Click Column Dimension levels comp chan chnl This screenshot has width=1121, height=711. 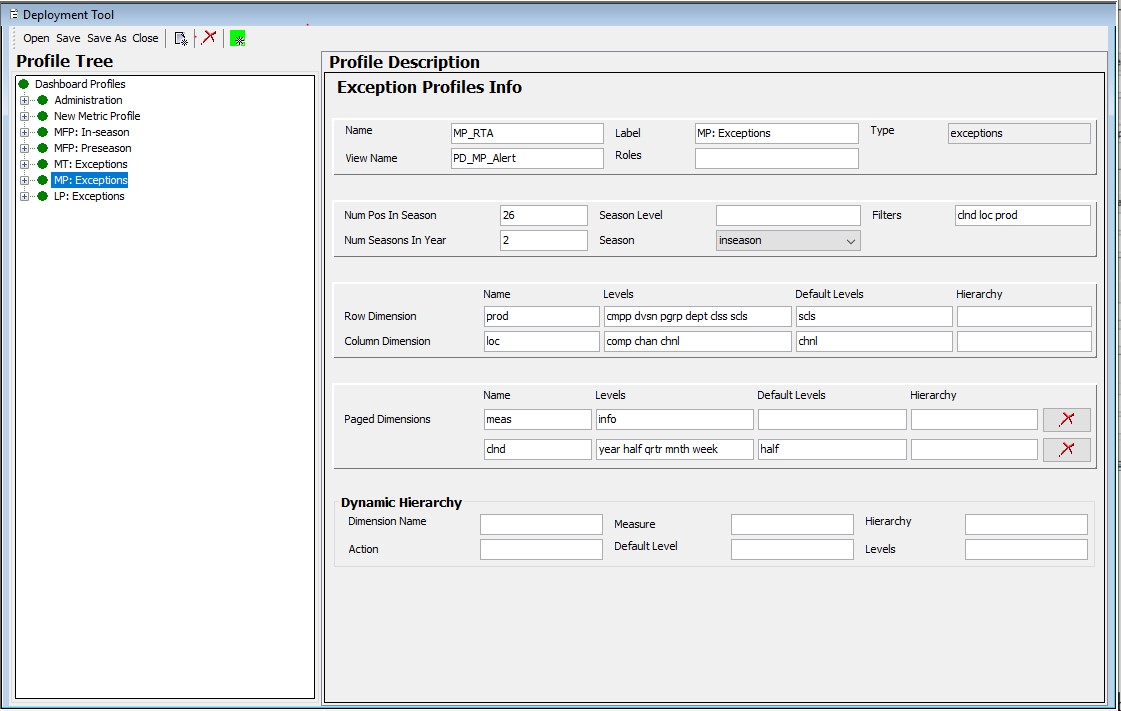point(697,342)
